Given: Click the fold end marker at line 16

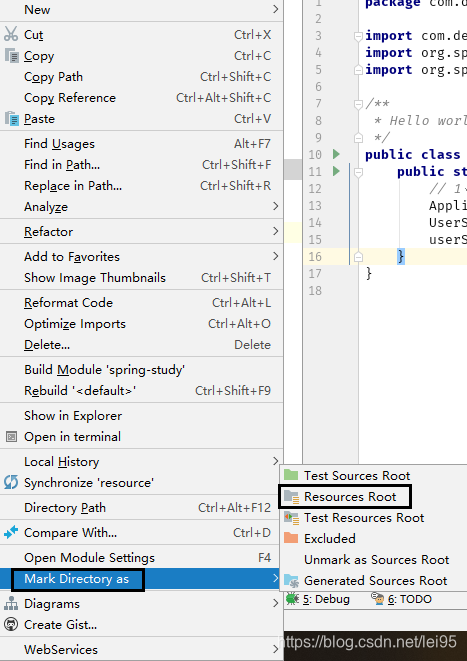Looking at the screenshot, I should tap(358, 256).
